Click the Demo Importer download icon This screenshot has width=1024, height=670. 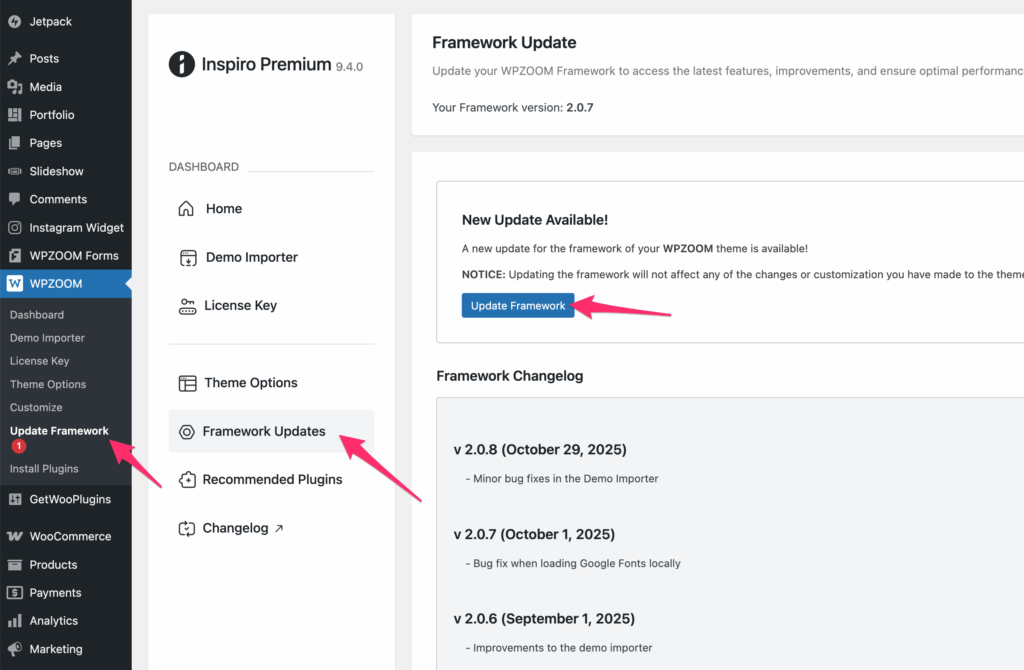coord(187,258)
